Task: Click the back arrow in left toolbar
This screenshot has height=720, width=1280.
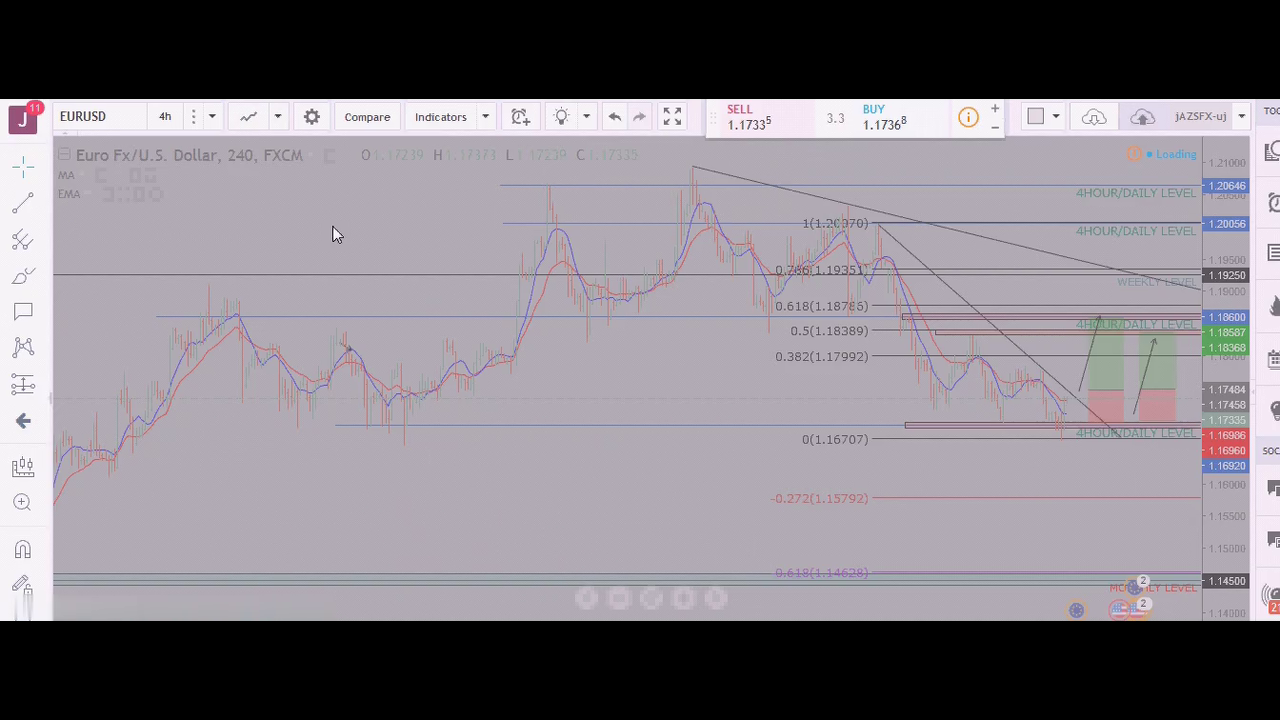Action: point(23,421)
